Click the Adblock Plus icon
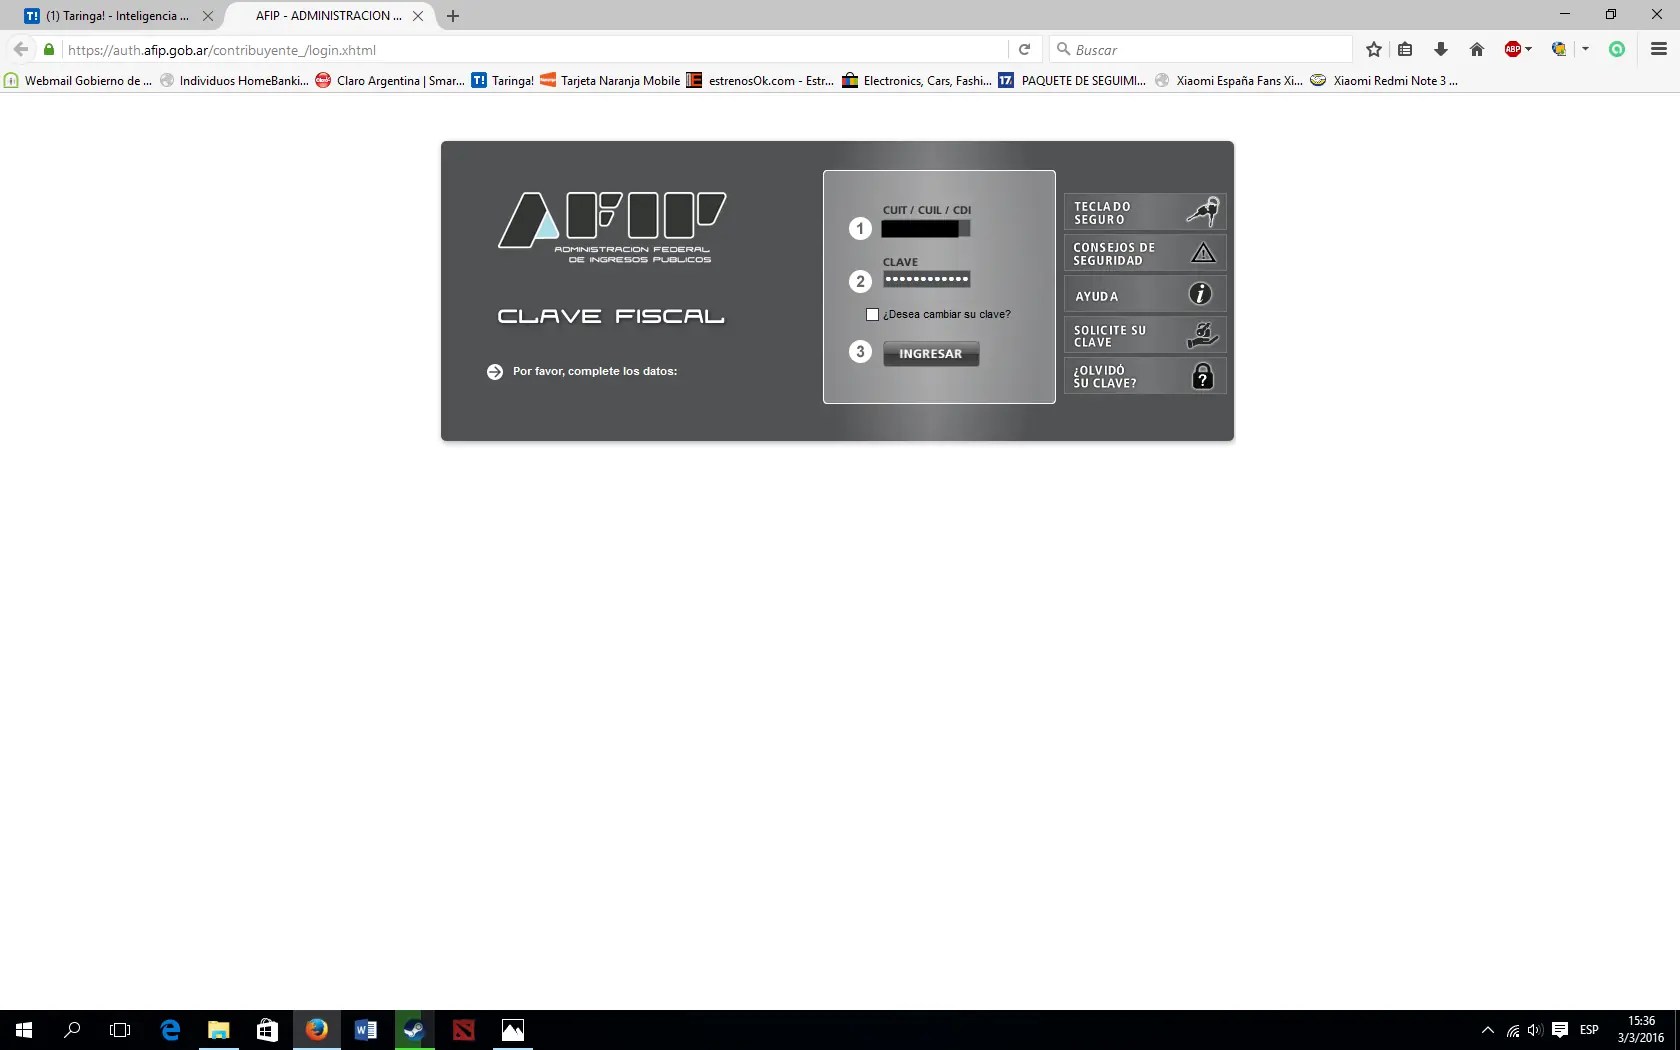Image resolution: width=1680 pixels, height=1050 pixels. pos(1512,49)
